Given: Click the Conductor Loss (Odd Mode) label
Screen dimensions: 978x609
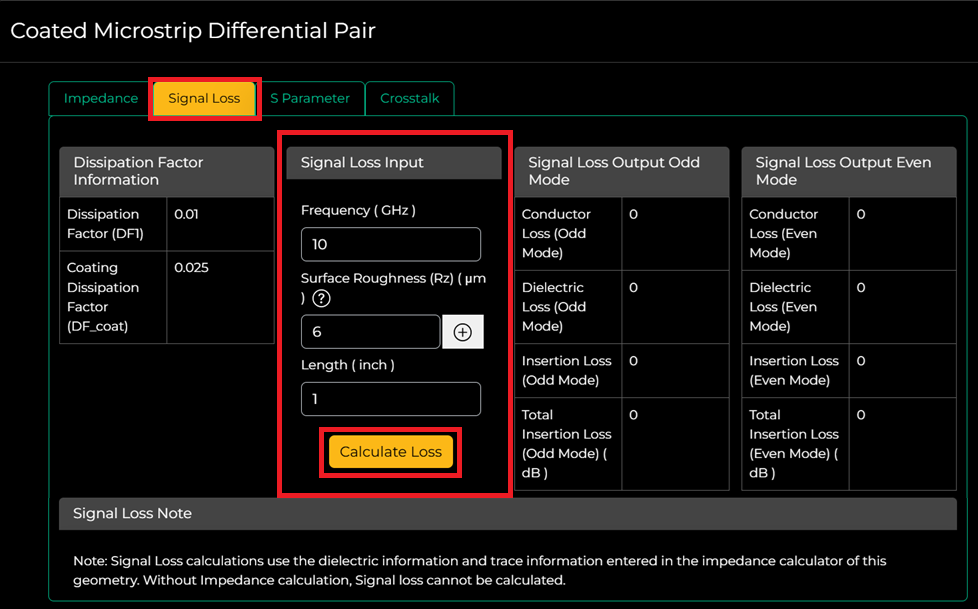Looking at the screenshot, I should (x=556, y=233).
